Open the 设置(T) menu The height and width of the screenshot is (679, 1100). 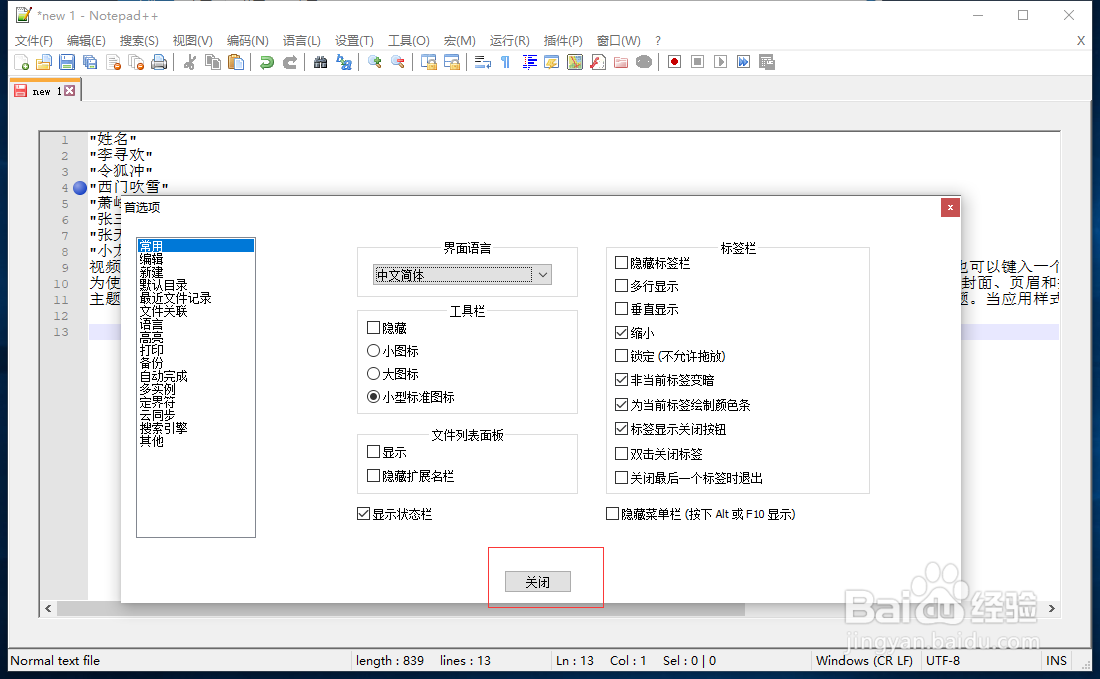coord(354,41)
